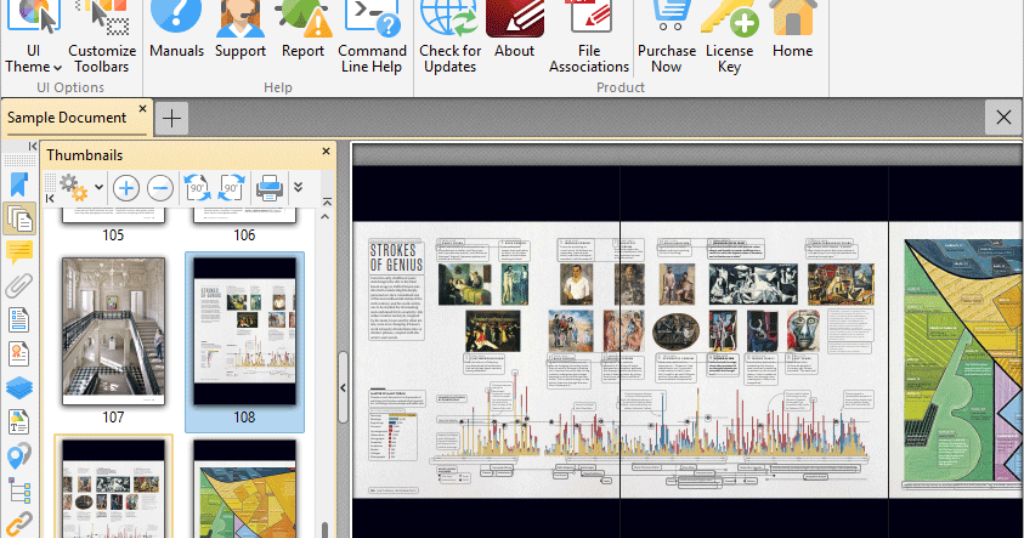This screenshot has height=538, width=1024.
Task: Collapse the side pane splitter arrow
Action: pos(343,388)
